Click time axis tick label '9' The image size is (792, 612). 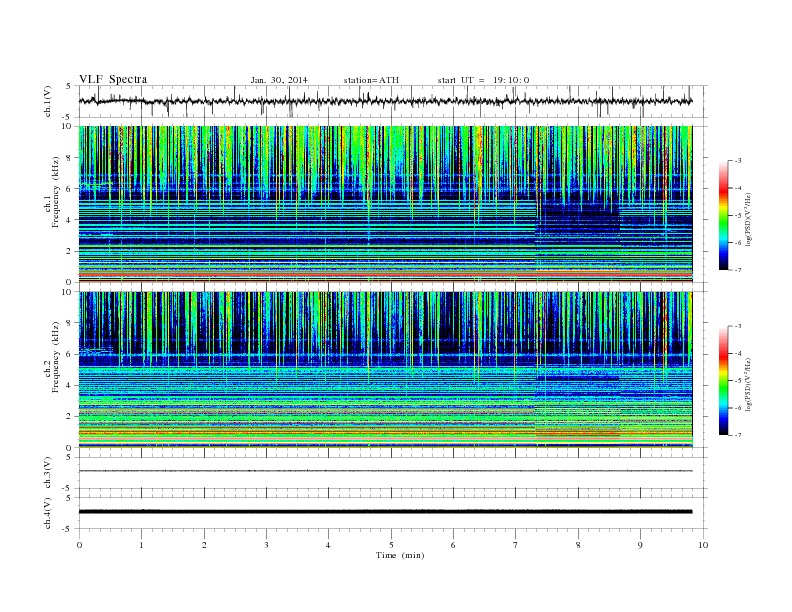[x=640, y=545]
